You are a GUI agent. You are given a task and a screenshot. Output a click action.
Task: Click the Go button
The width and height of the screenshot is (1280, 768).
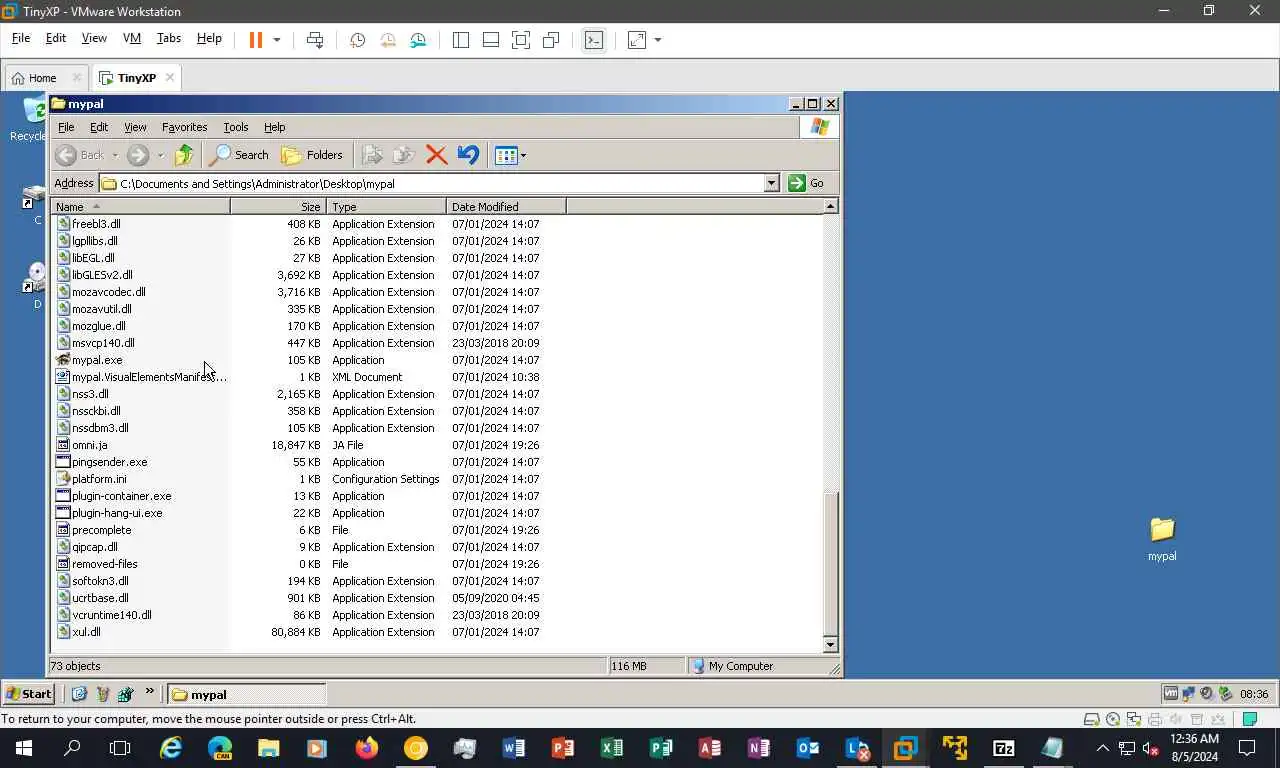pyautogui.click(x=807, y=183)
